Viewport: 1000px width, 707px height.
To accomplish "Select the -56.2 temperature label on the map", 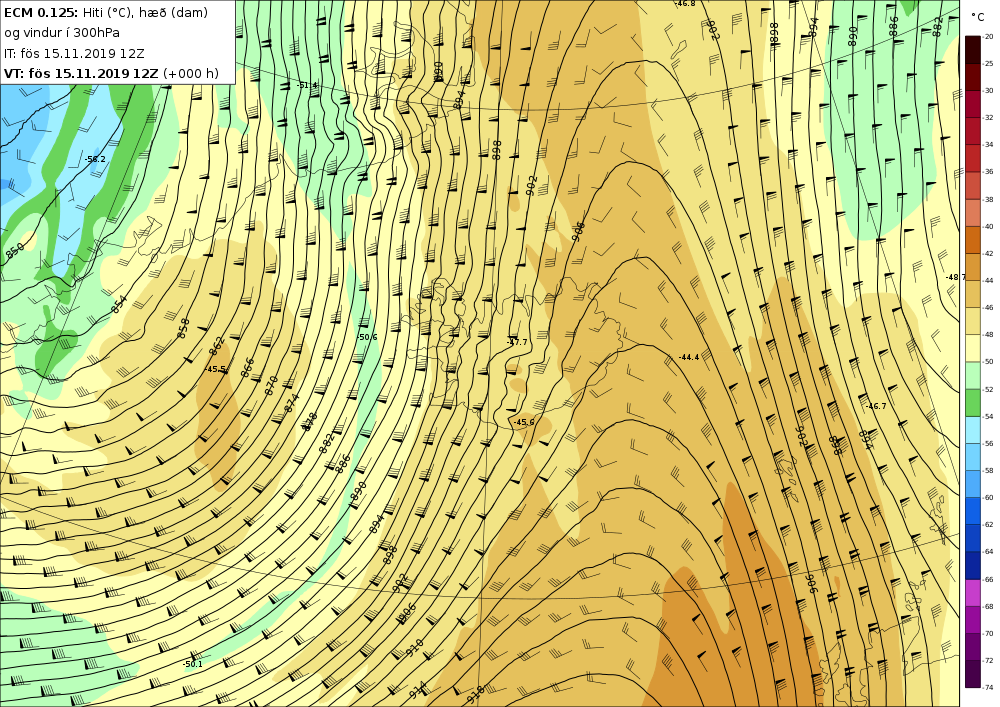I will tap(95, 159).
